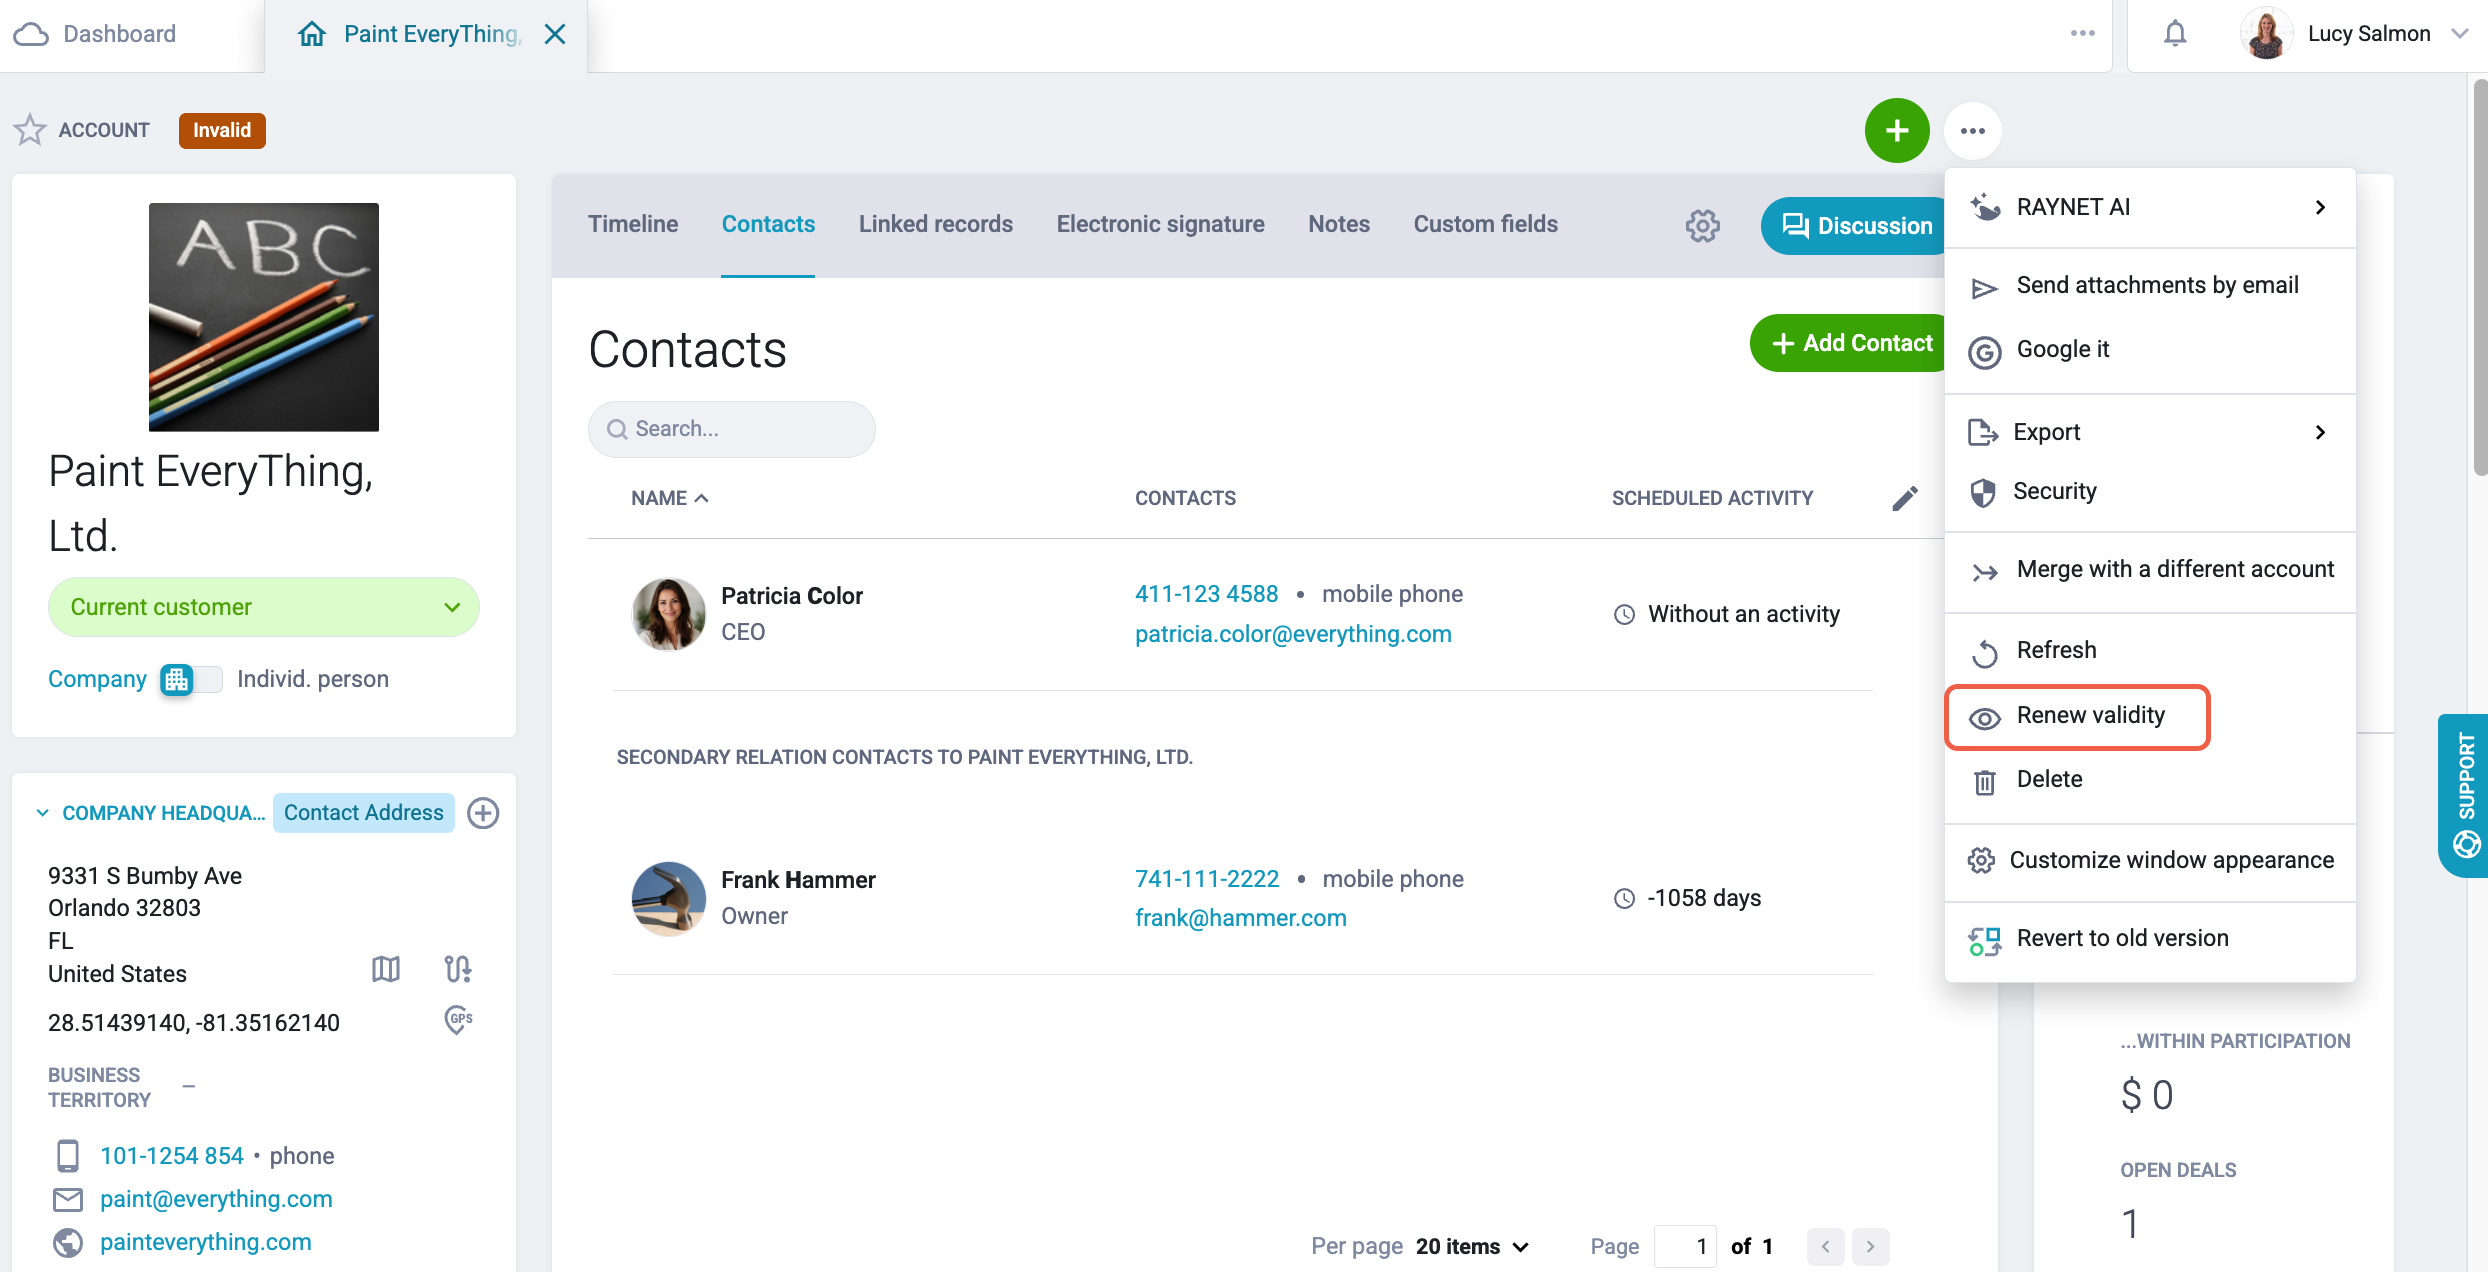Open the Custom fields tab

click(1486, 224)
